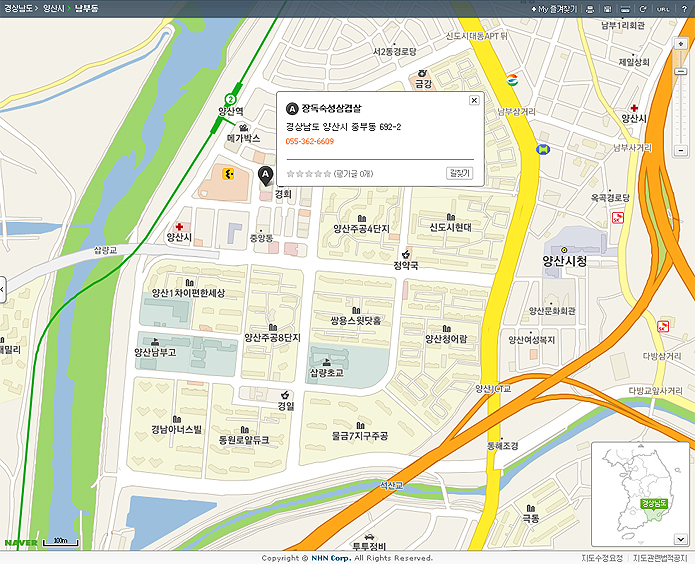
Task: Click the round green-orange logo icon near 남부삼거리
Action: (x=512, y=80)
